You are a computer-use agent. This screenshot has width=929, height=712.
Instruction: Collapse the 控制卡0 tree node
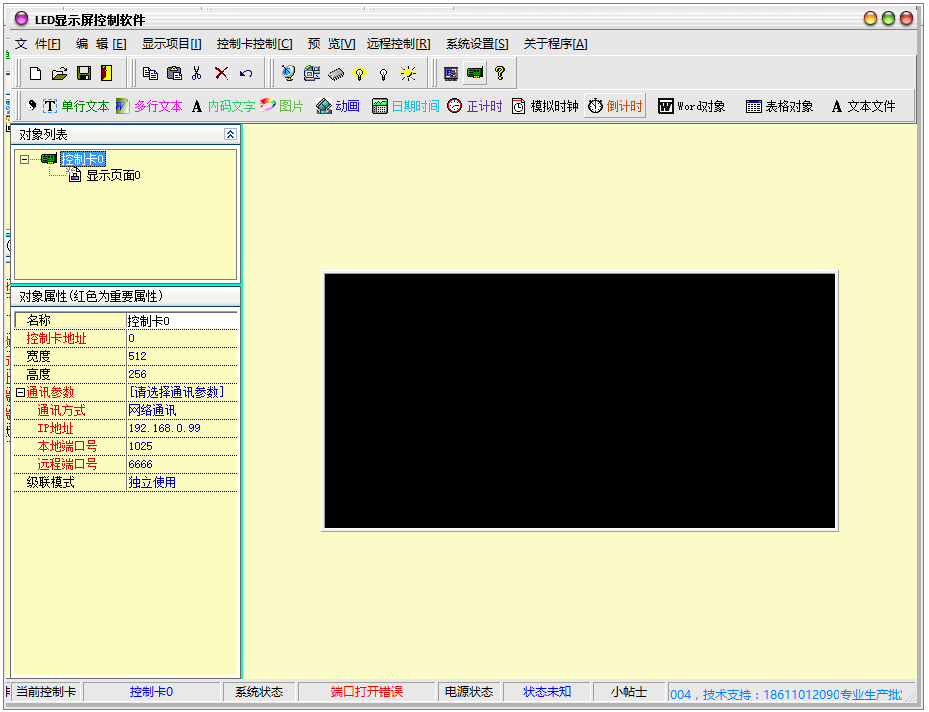pyautogui.click(x=22, y=158)
